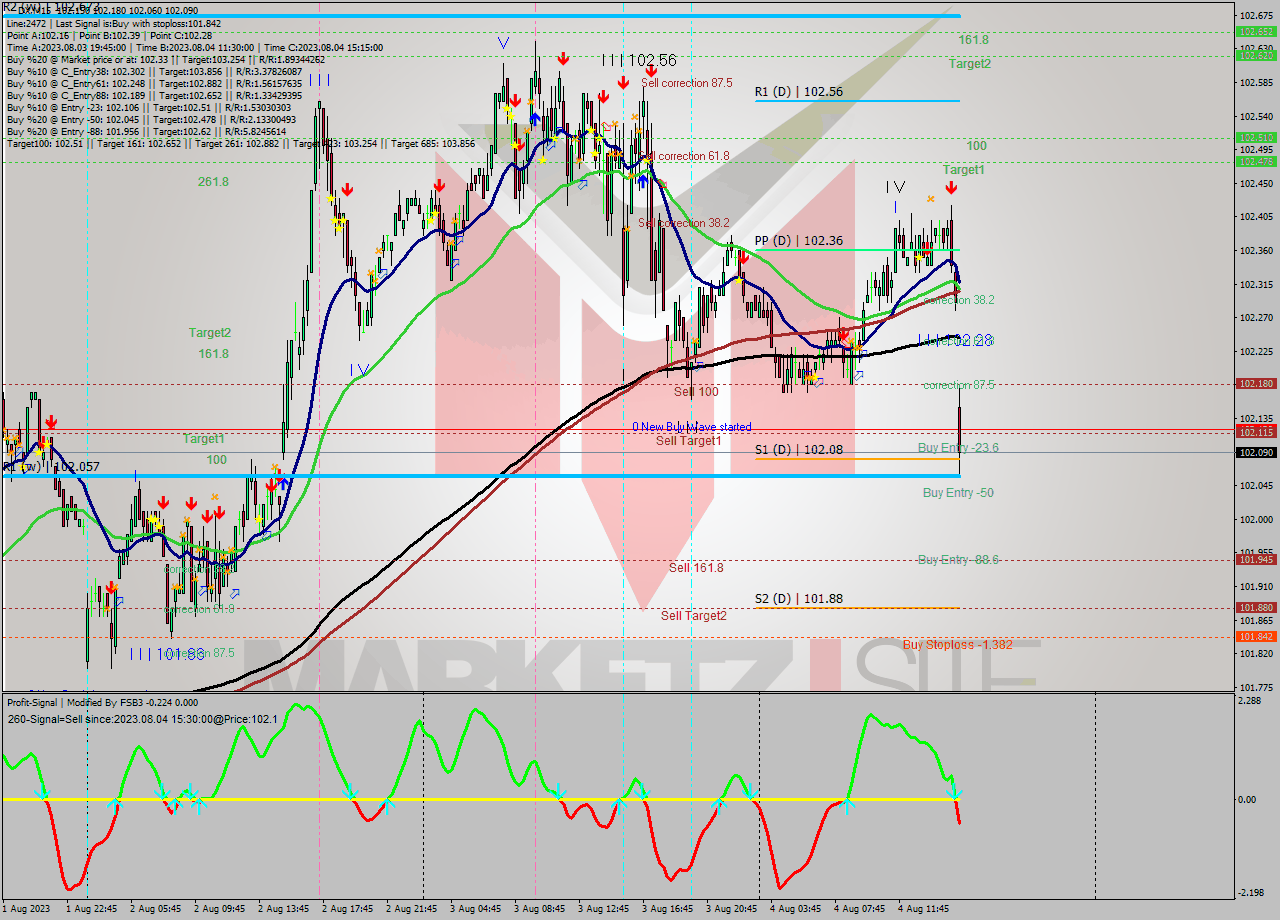1280x920 pixels.
Task: Click the 102.360 price axis value
Action: tap(1256, 251)
